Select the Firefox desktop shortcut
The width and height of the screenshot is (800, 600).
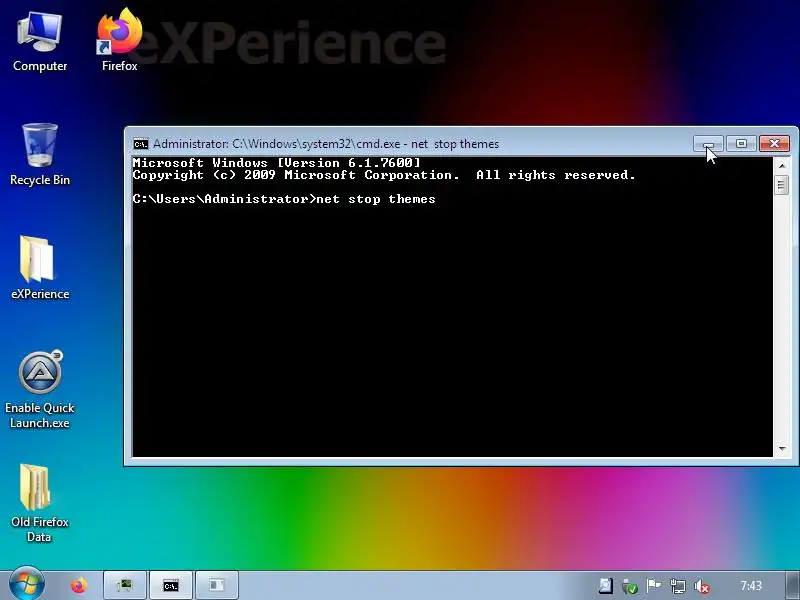click(119, 41)
